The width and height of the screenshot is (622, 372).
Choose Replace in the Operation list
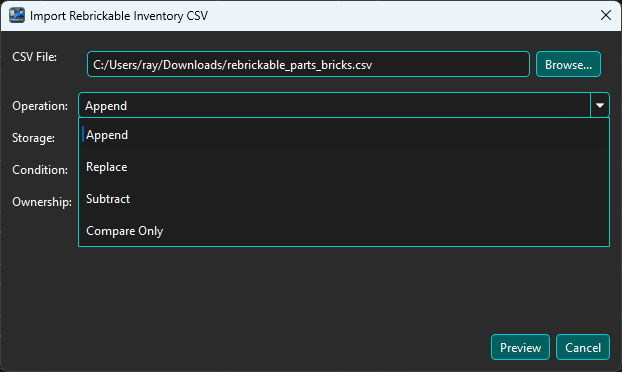[x=344, y=167]
